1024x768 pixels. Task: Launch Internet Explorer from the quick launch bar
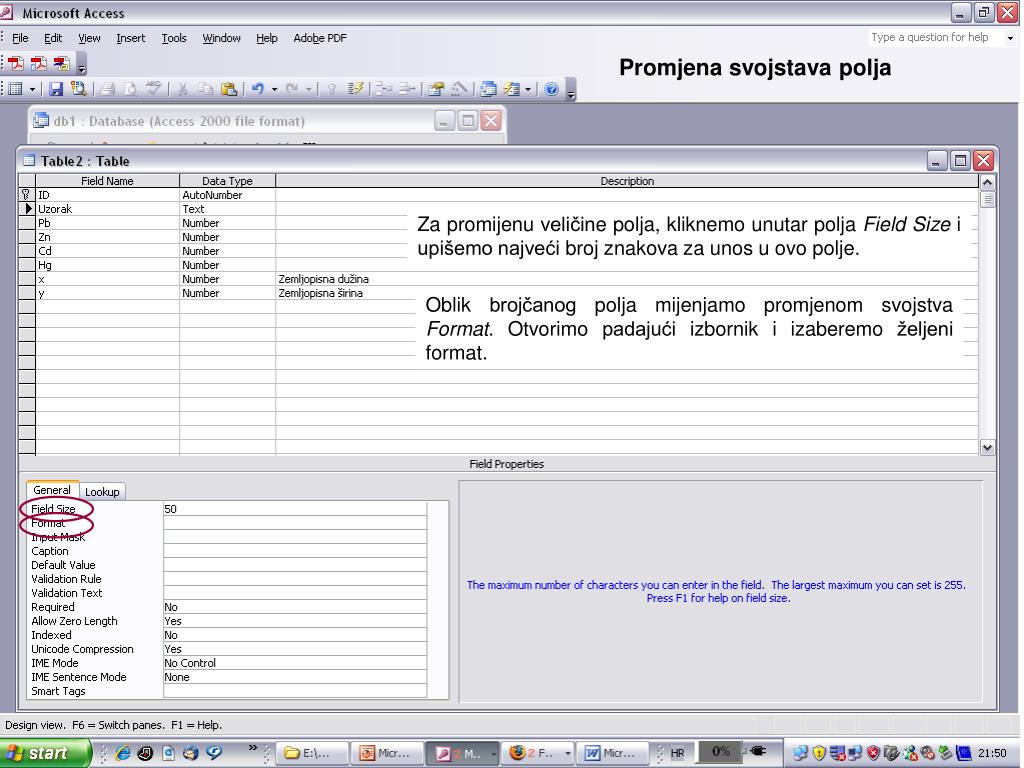[122, 753]
